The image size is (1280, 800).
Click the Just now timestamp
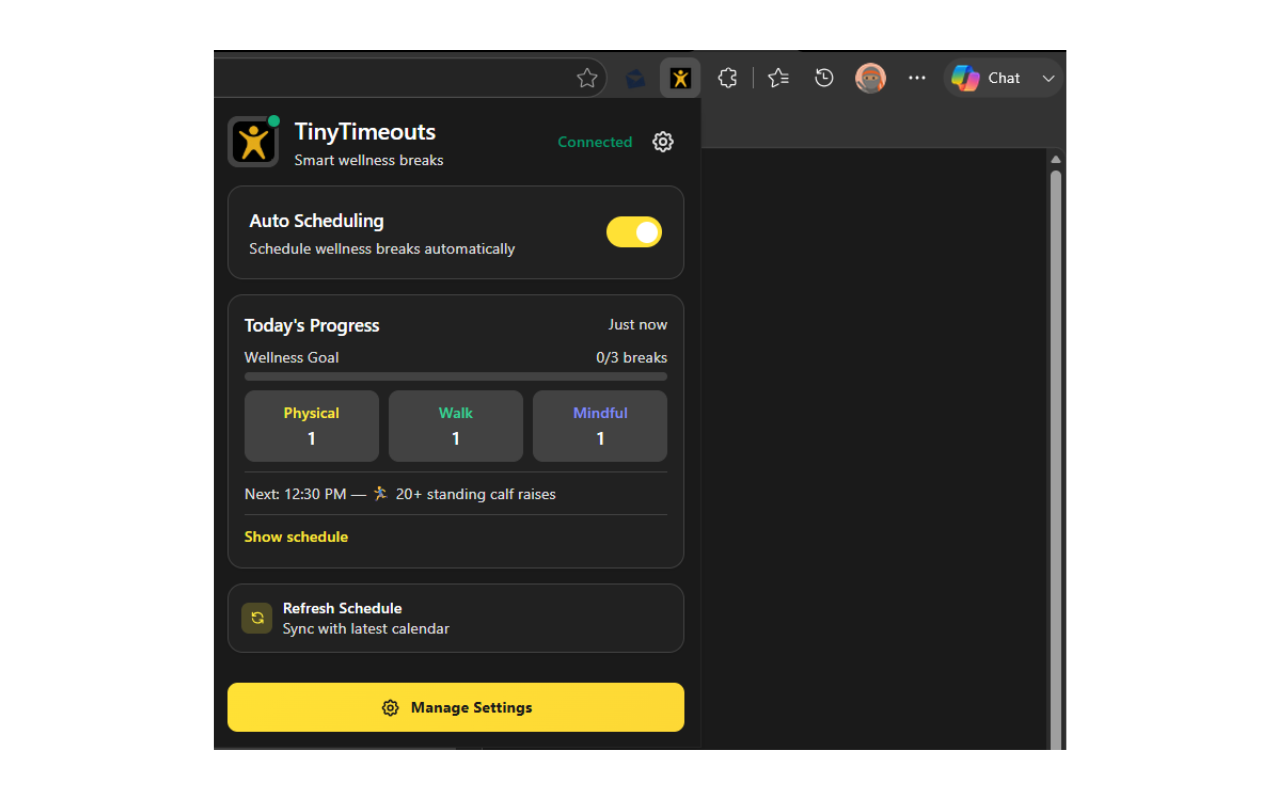pos(638,324)
